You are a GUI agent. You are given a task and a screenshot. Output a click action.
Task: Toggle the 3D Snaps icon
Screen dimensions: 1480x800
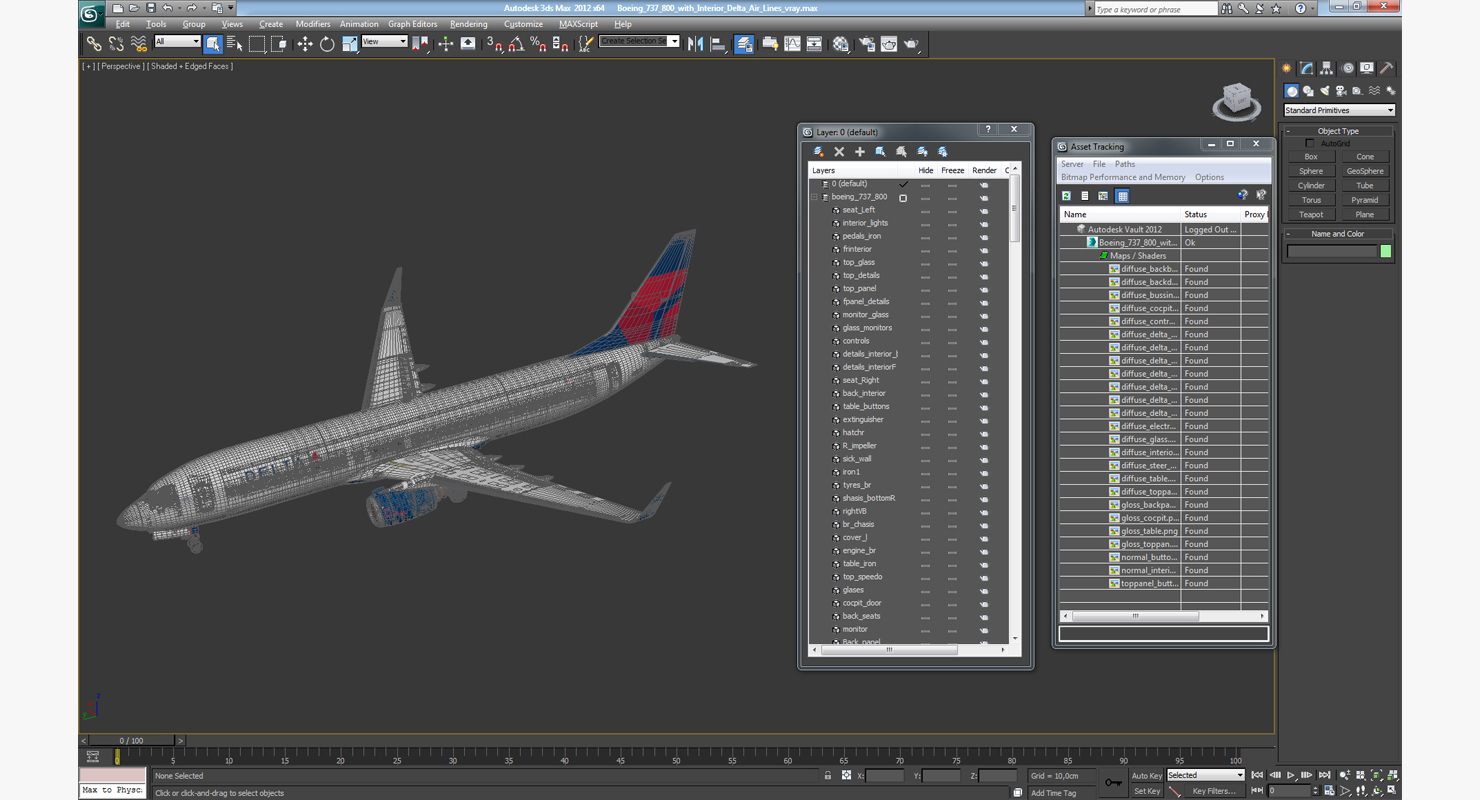(x=494, y=43)
